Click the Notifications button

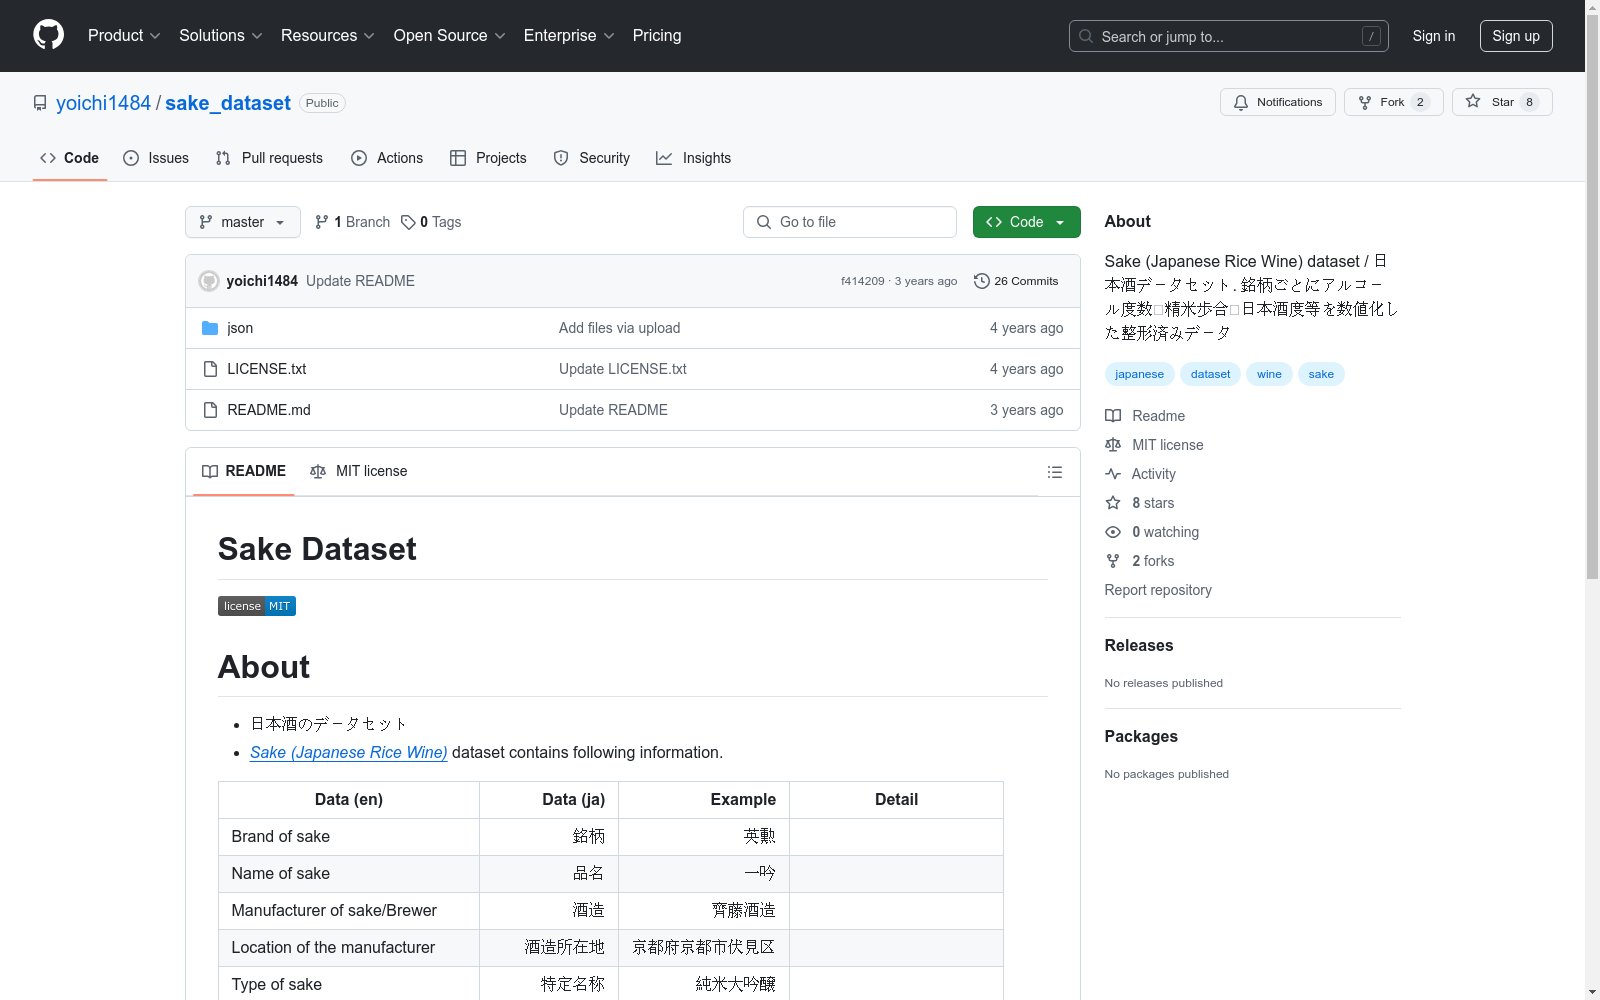[x=1278, y=102]
